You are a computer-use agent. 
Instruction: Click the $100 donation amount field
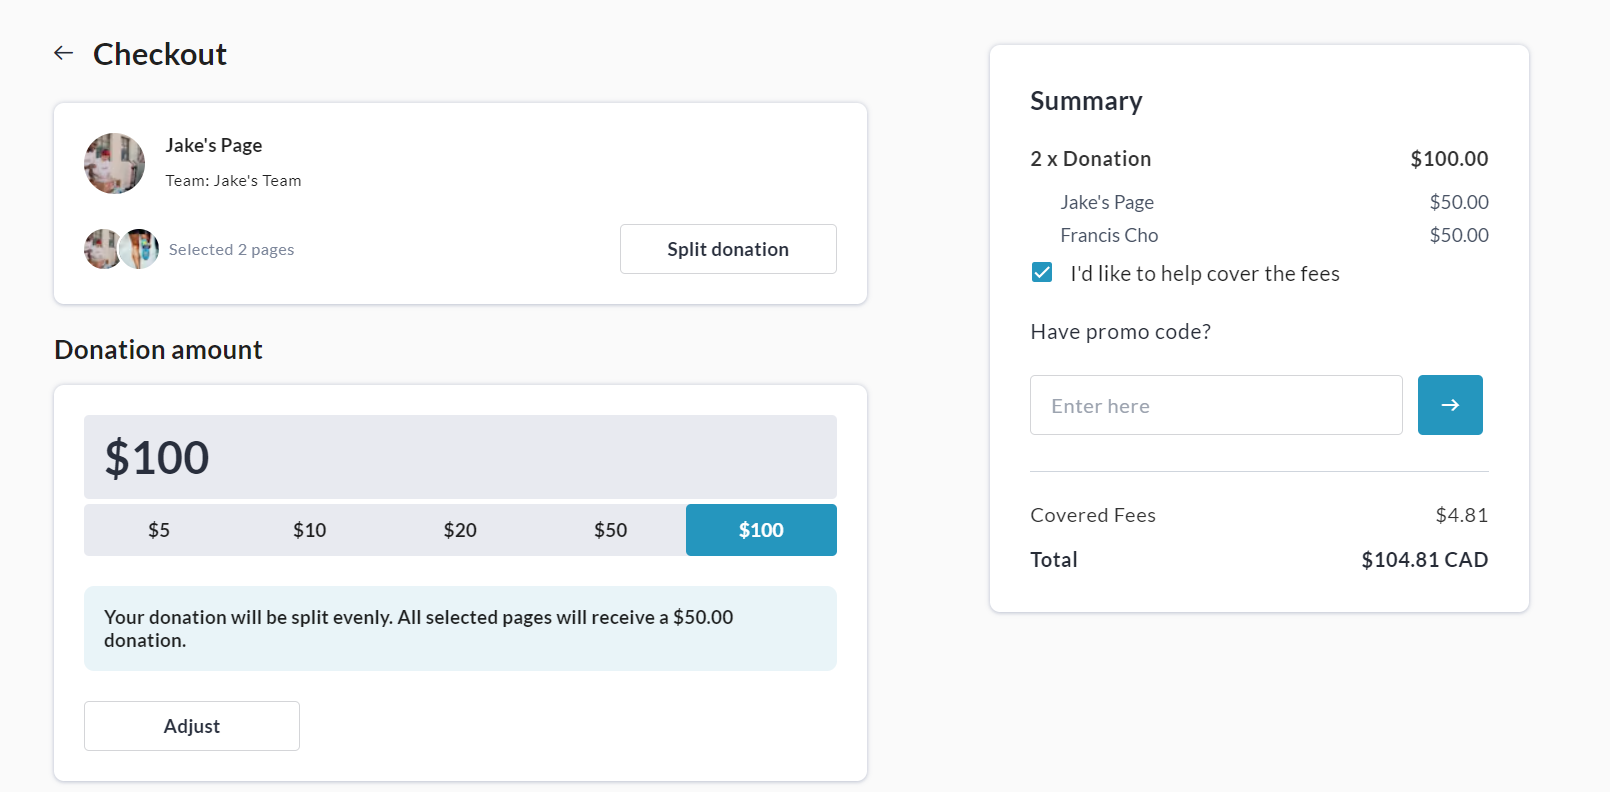tap(460, 457)
